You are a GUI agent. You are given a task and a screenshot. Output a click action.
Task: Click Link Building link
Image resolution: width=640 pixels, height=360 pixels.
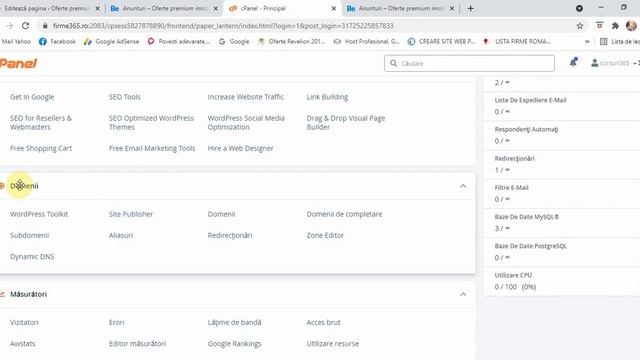(x=327, y=97)
